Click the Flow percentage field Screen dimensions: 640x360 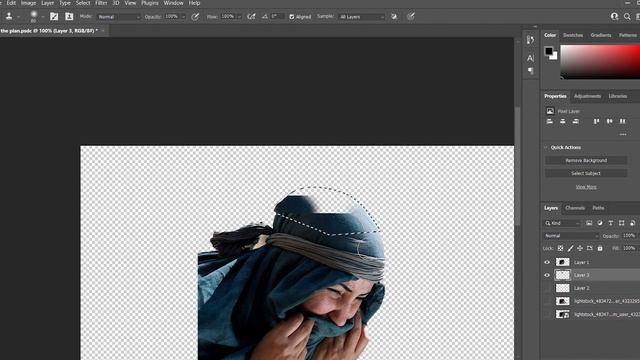pos(228,17)
